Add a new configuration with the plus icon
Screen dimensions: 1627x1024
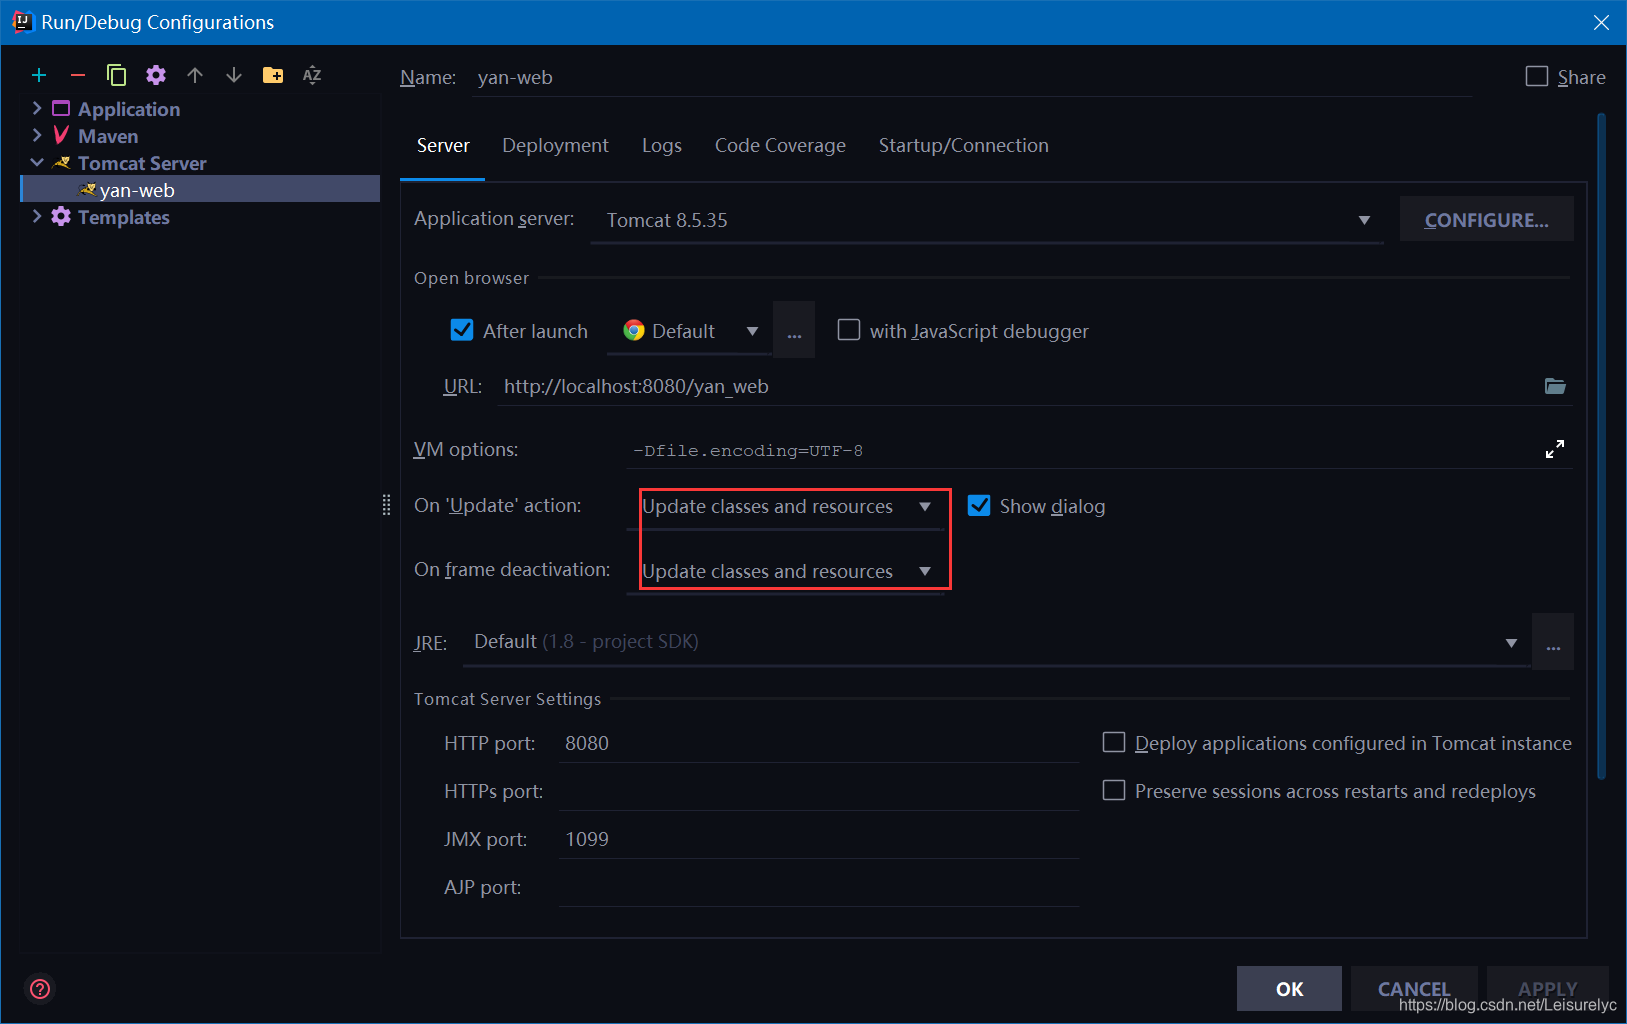point(39,75)
